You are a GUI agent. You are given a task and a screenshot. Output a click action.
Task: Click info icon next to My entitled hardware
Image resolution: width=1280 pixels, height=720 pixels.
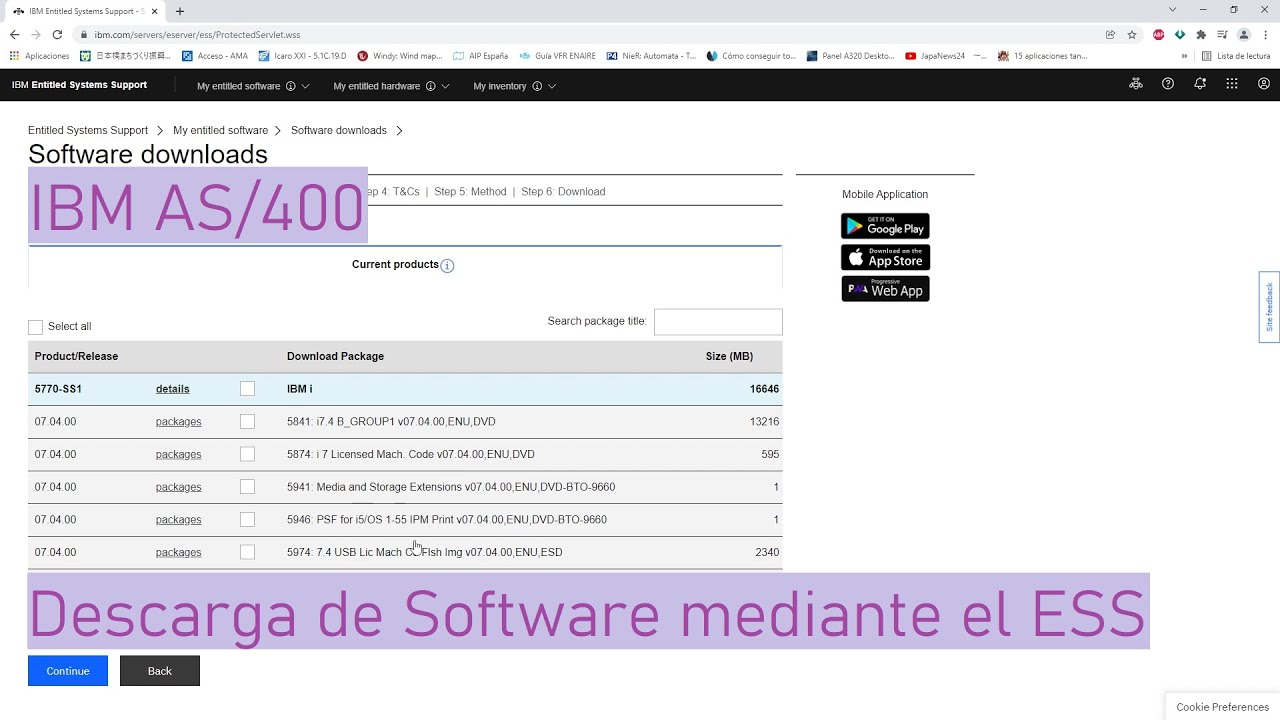(431, 86)
